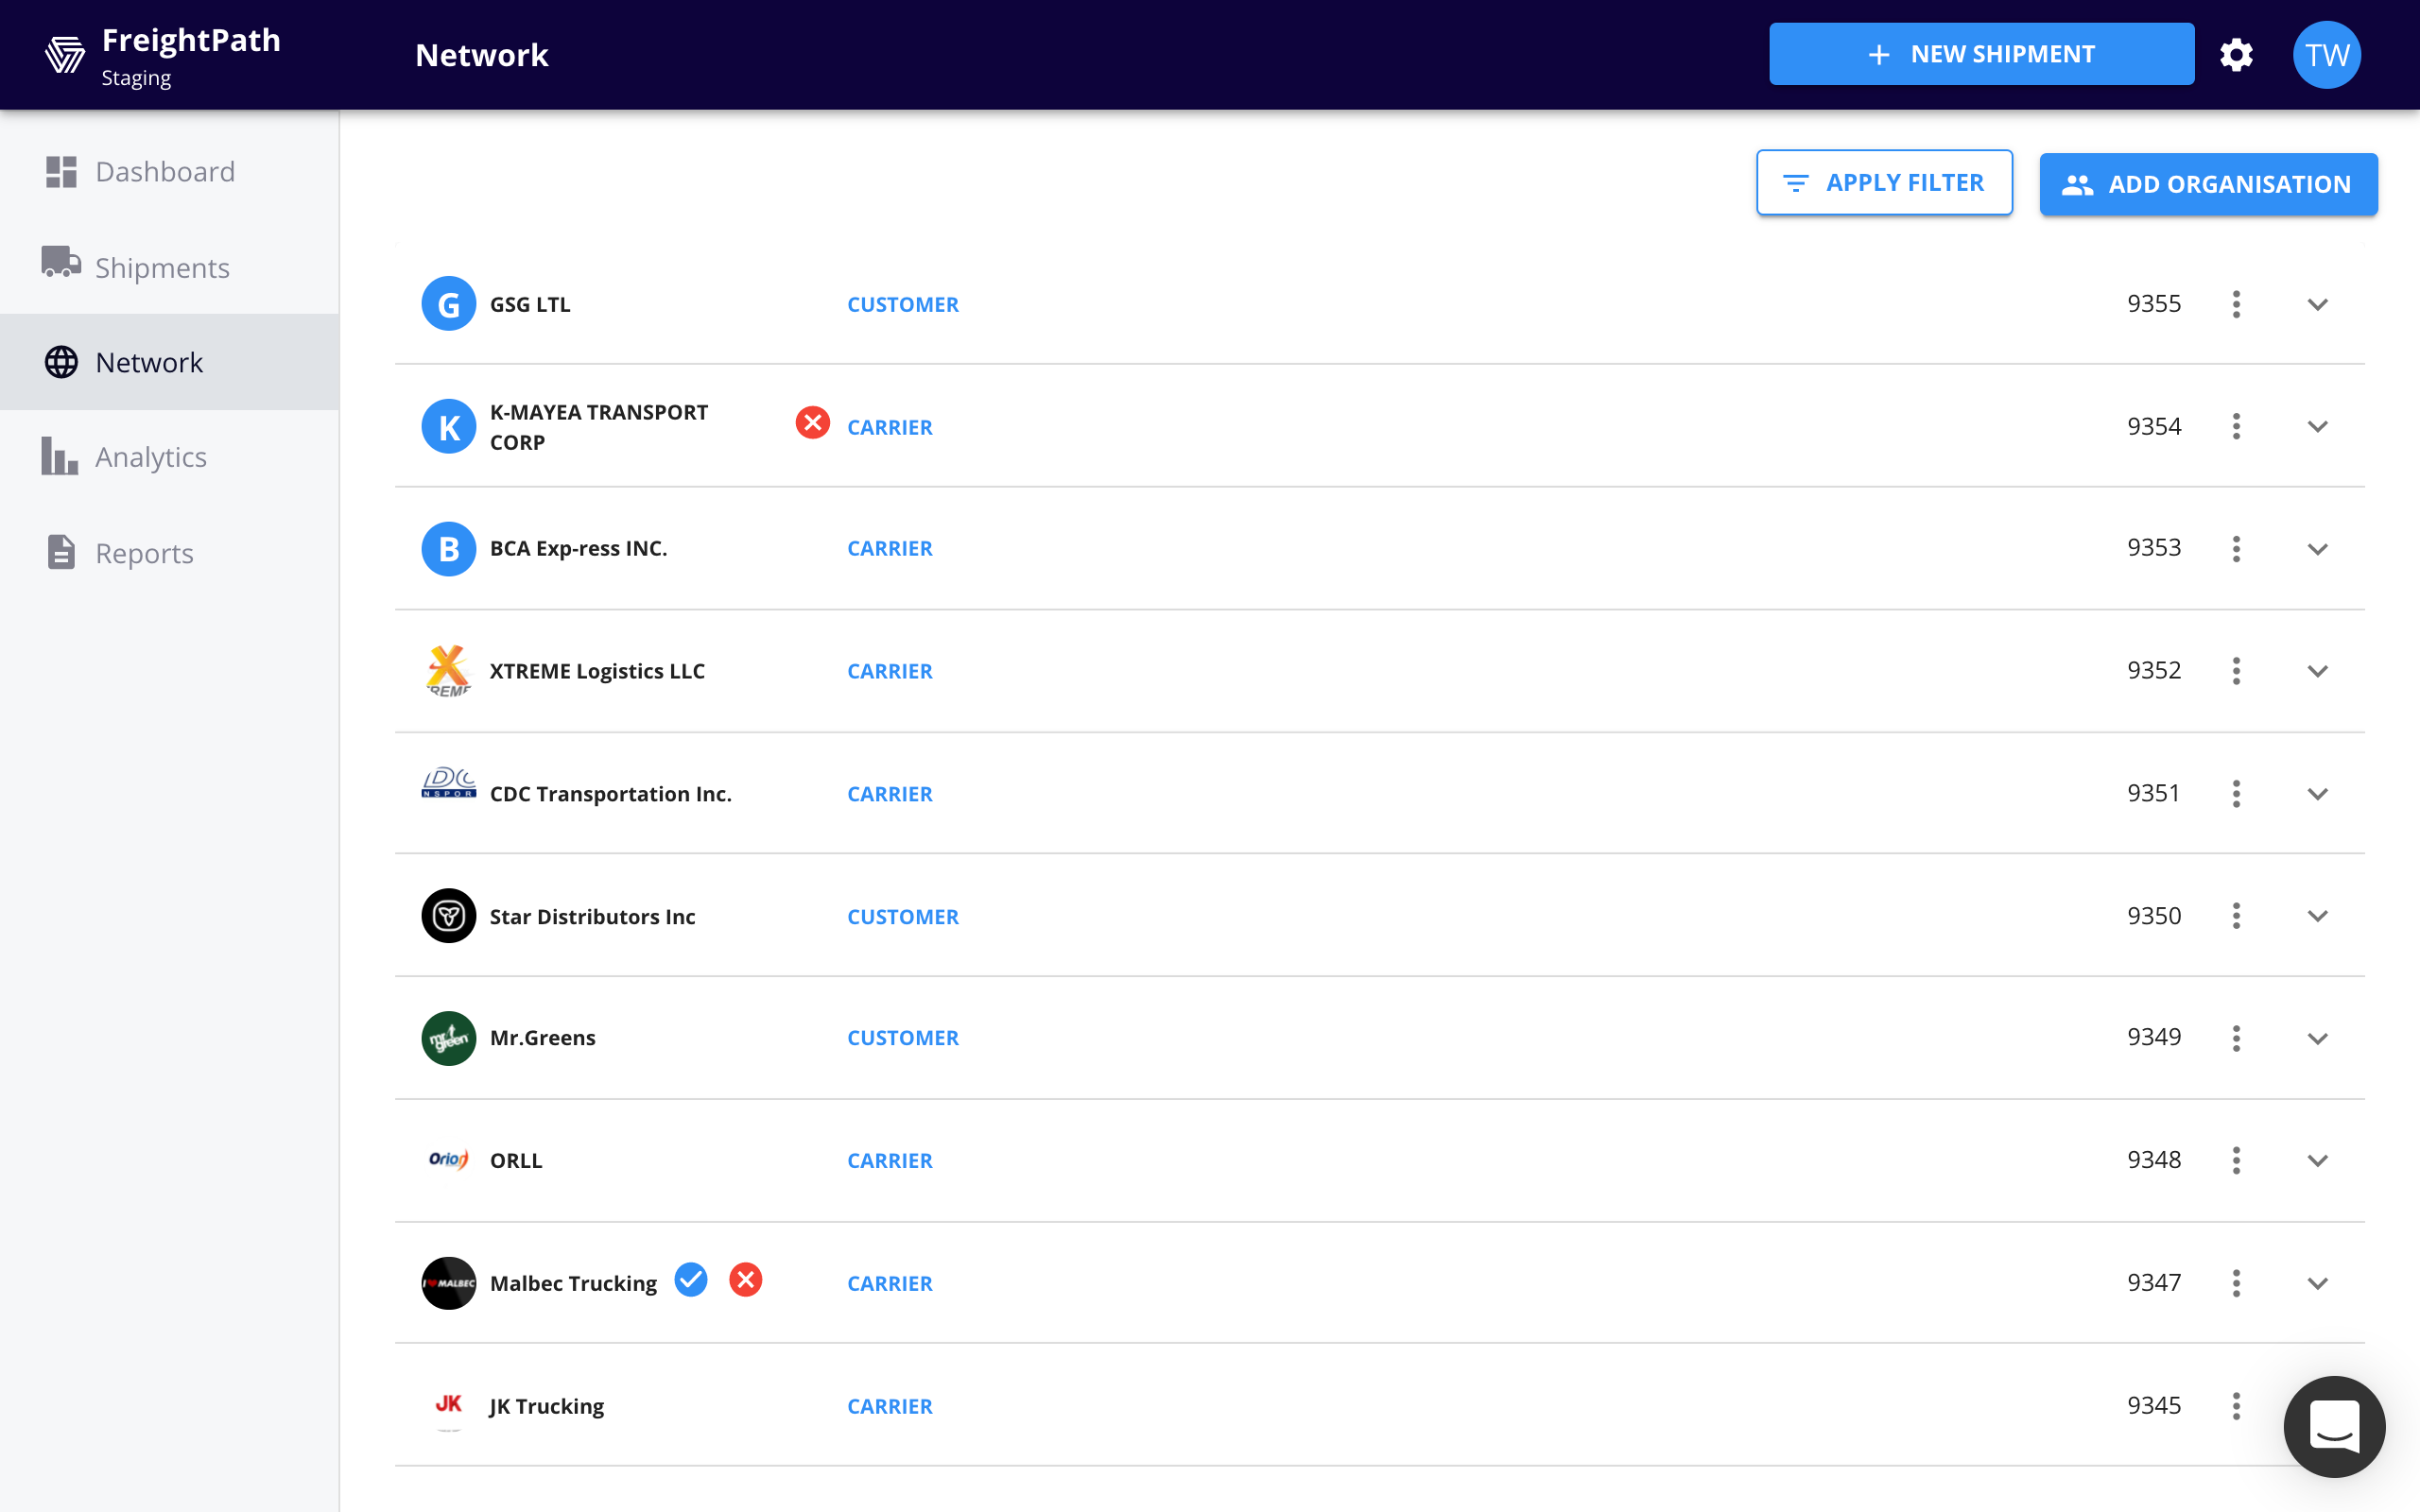Expand details for XTREME Logistics LLC
This screenshot has height=1512, width=2420.
pos(2318,670)
